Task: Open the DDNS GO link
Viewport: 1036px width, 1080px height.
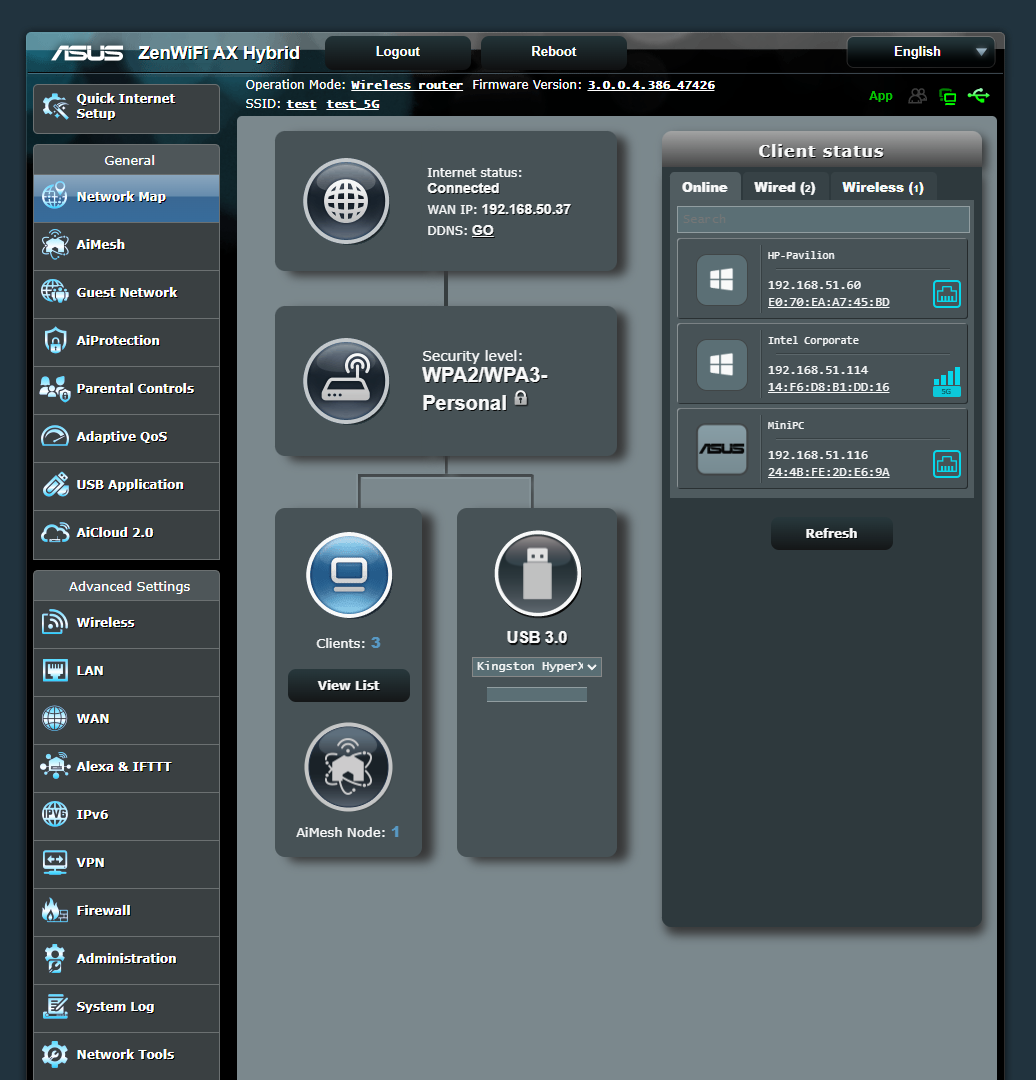Action: pyautogui.click(x=482, y=230)
